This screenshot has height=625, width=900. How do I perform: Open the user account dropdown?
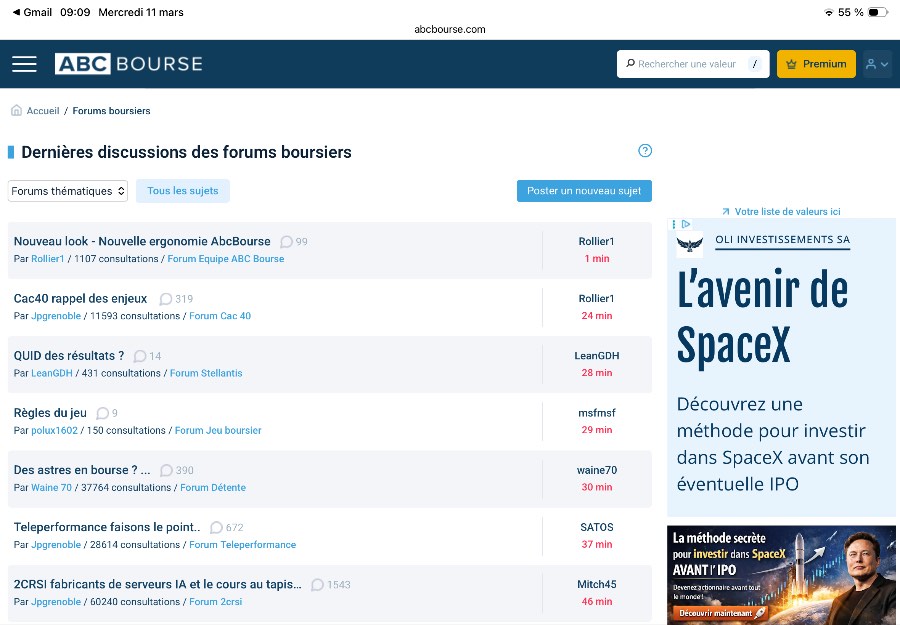[877, 64]
